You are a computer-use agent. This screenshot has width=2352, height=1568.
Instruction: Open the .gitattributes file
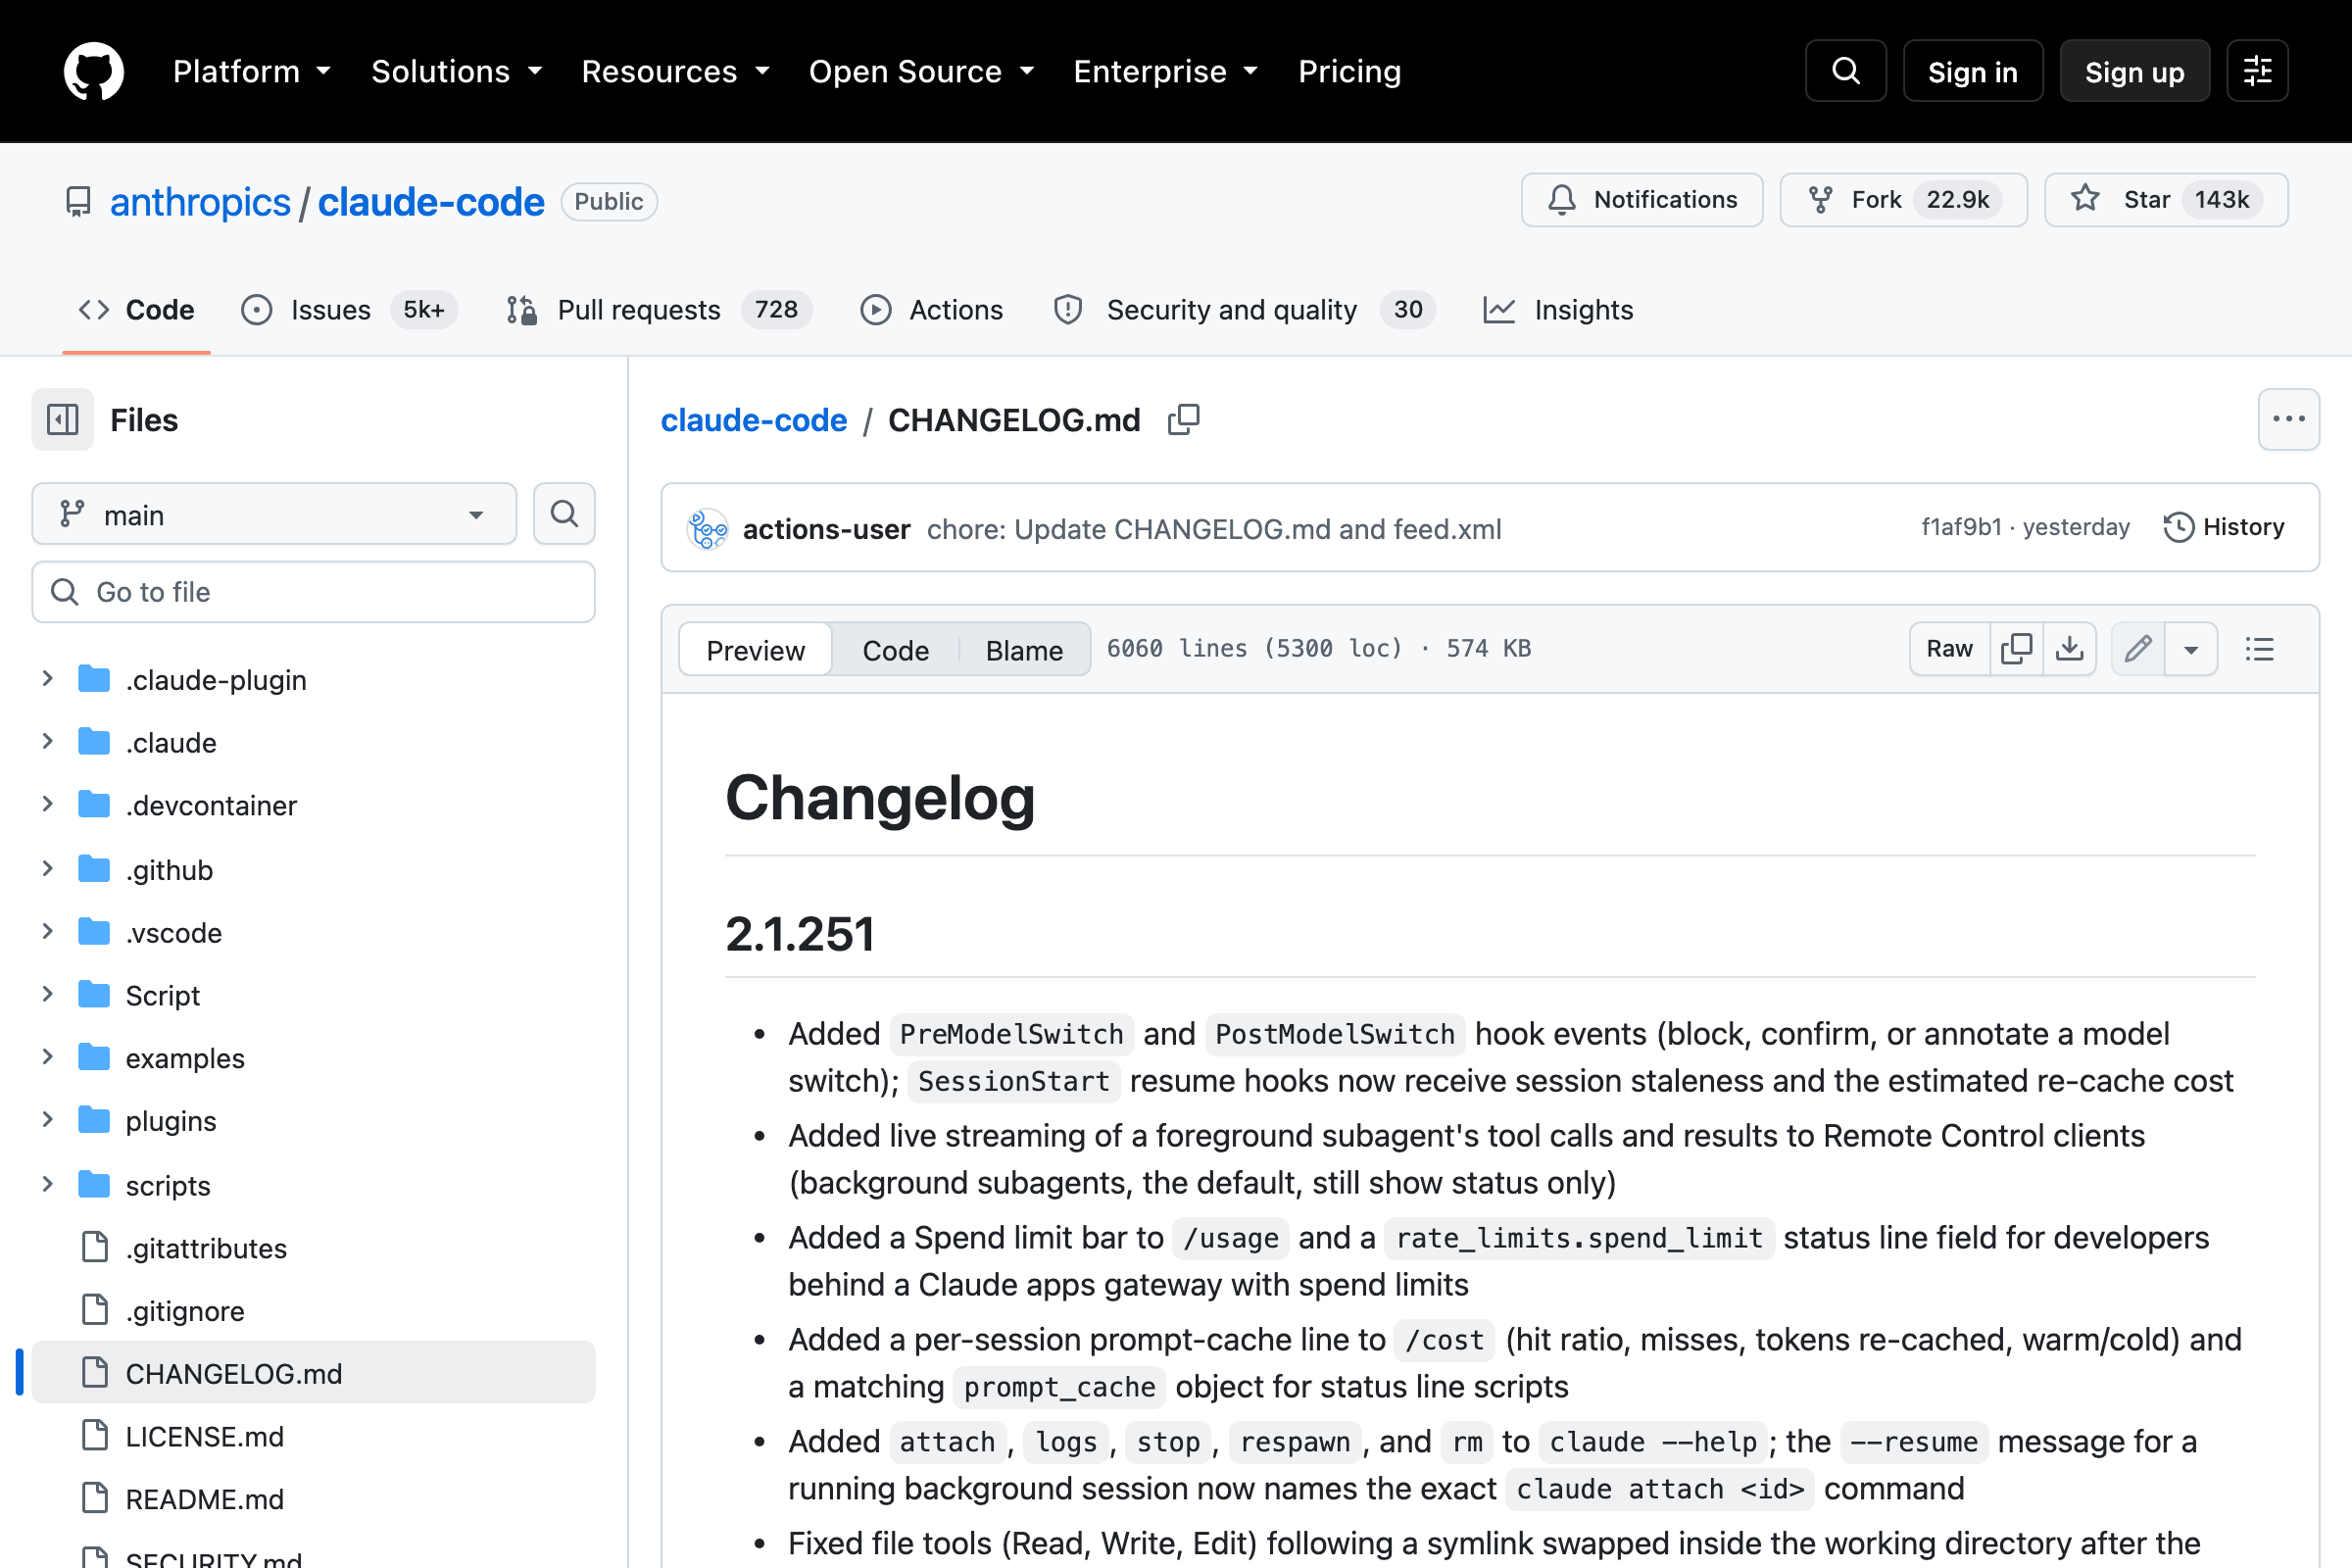click(x=313, y=1248)
